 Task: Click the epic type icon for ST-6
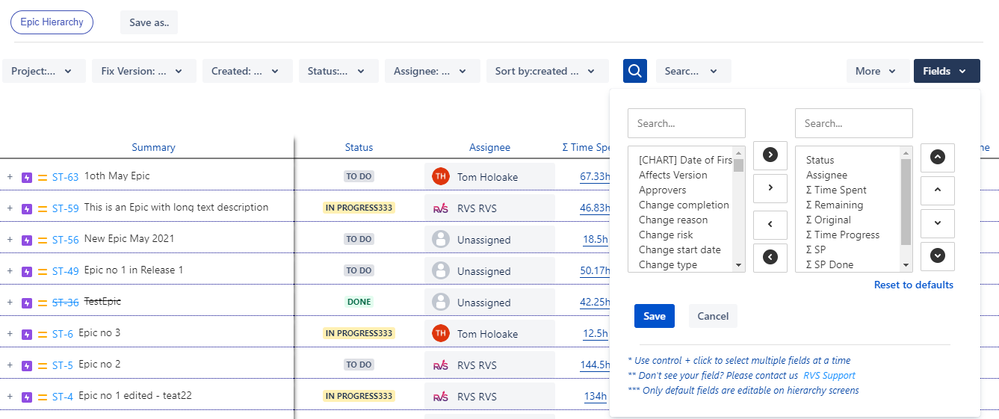pyautogui.click(x=27, y=334)
